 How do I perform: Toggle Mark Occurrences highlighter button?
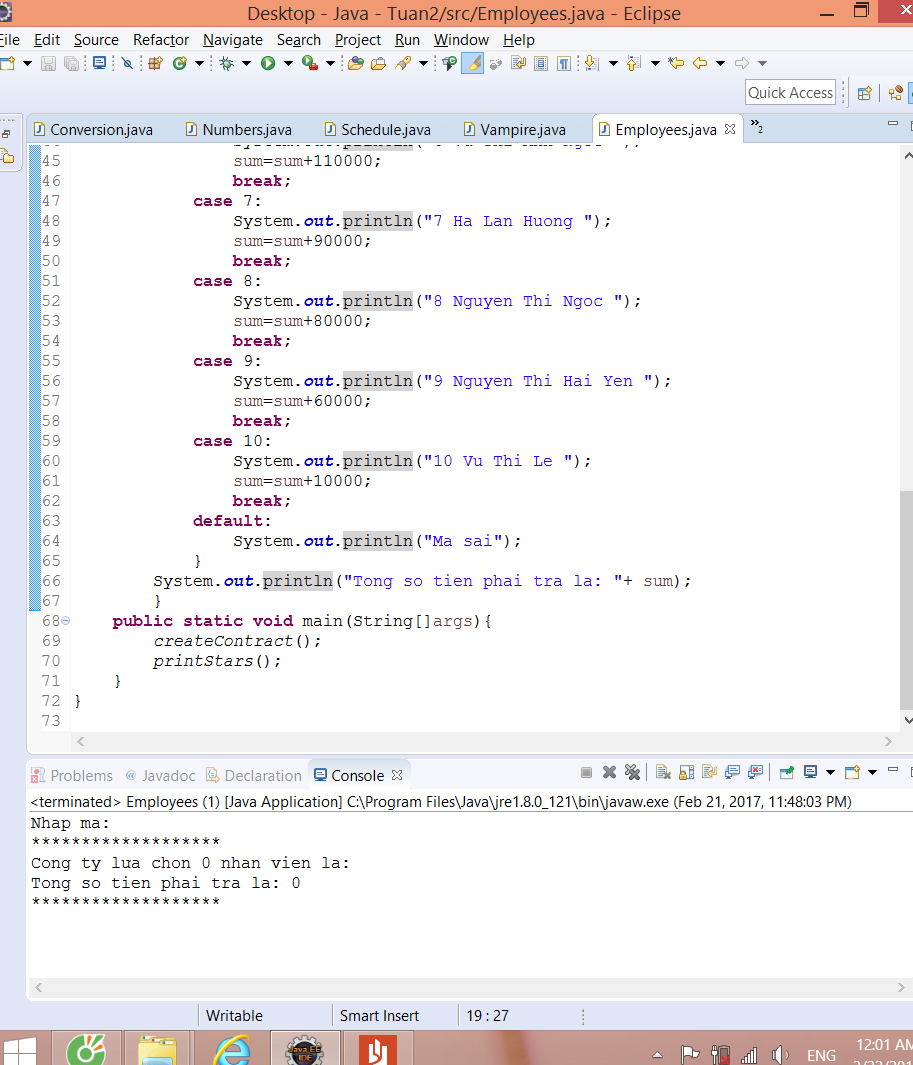472,63
